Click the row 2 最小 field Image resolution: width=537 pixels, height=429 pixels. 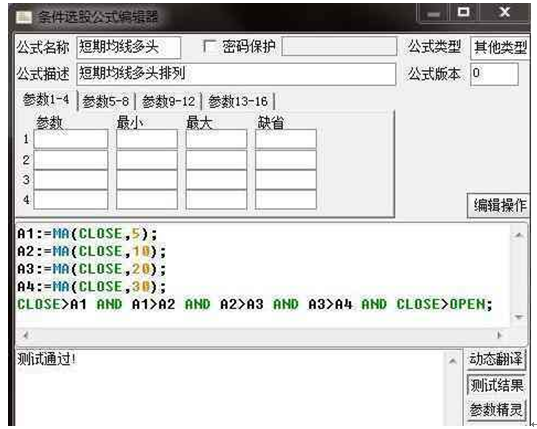tap(147, 160)
